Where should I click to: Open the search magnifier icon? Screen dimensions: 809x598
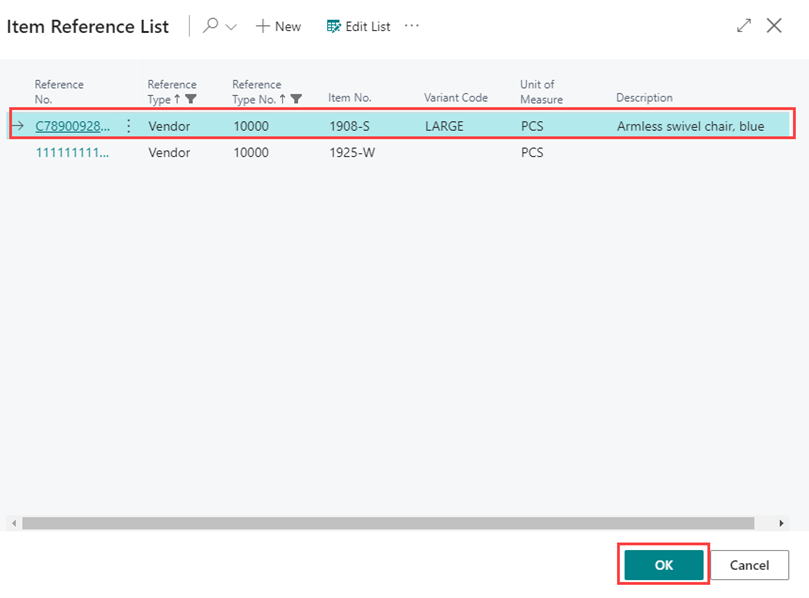point(211,25)
